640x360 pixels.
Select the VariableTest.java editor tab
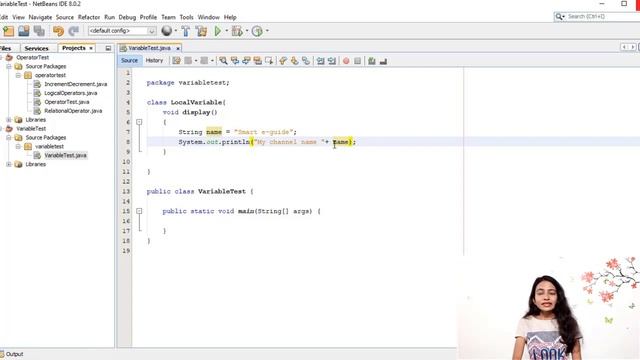click(x=149, y=48)
